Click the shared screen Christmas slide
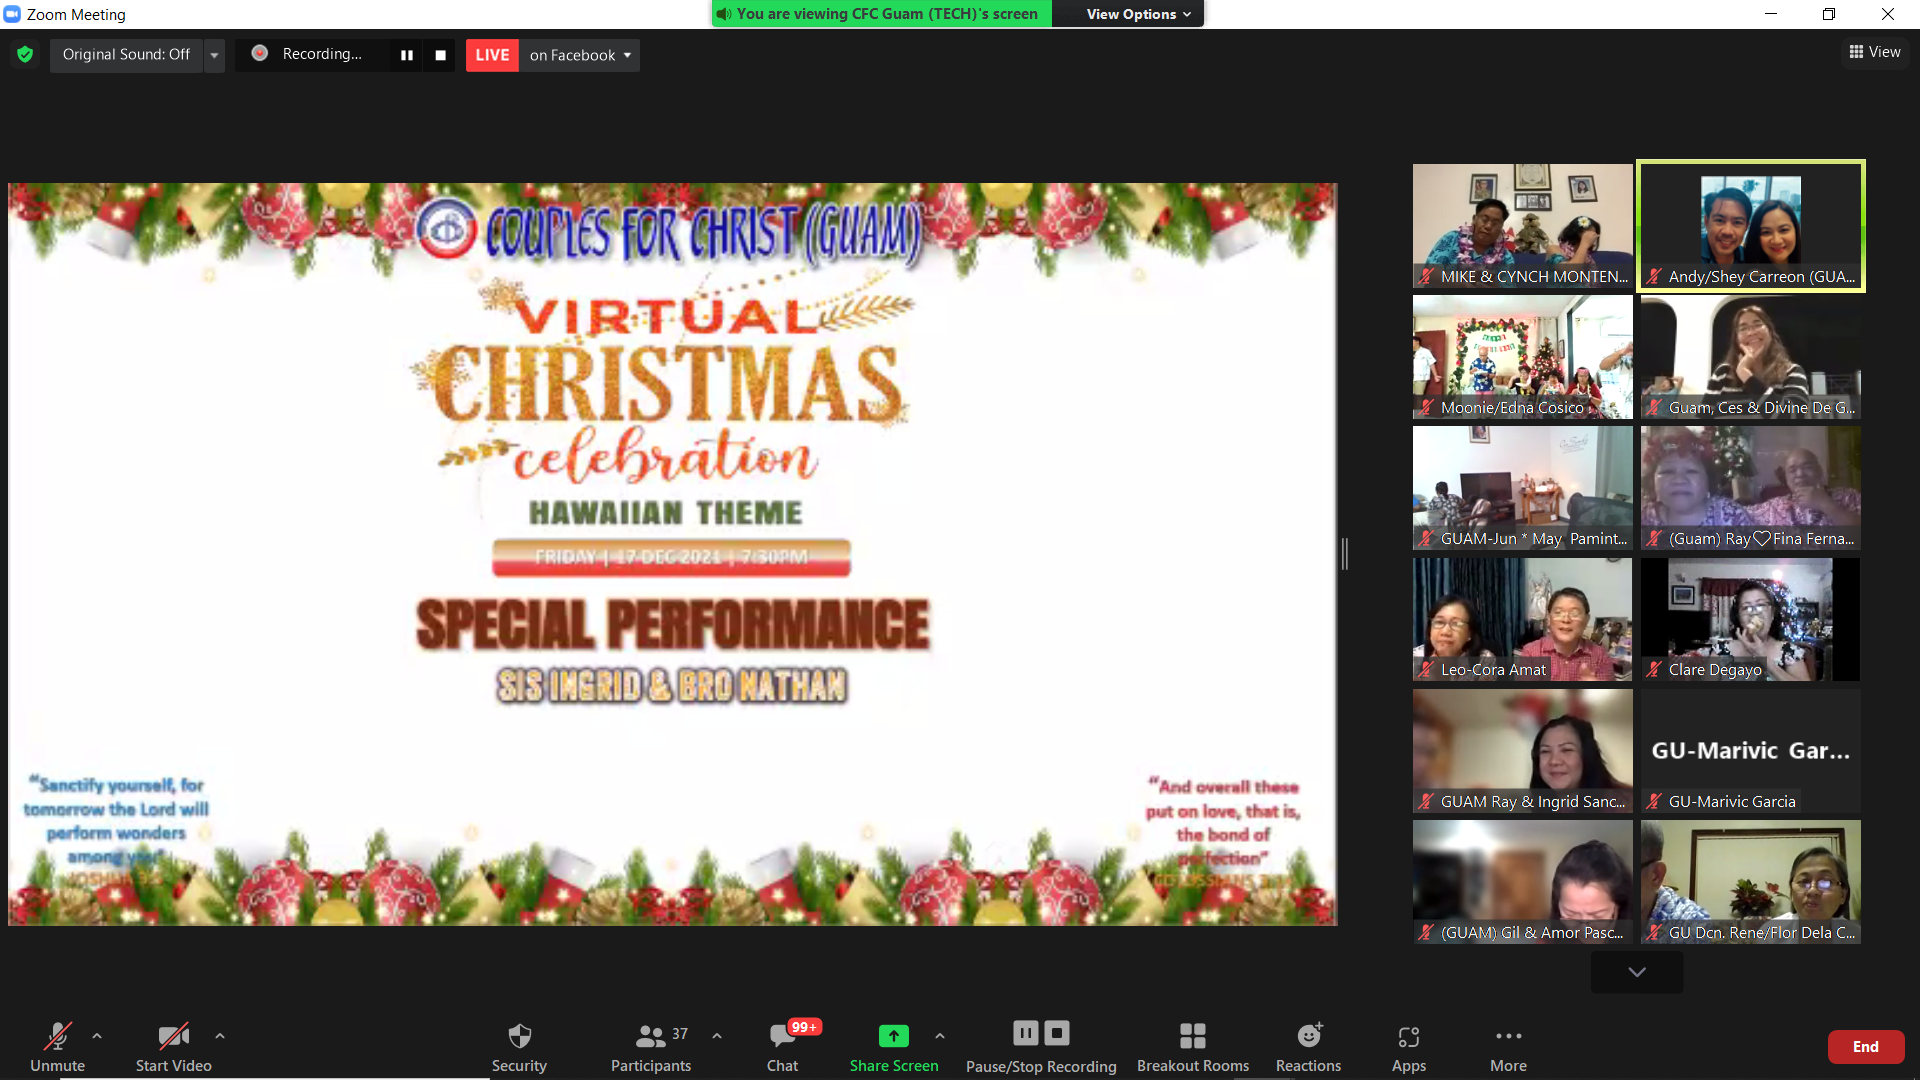This screenshot has height=1080, width=1920. (672, 553)
